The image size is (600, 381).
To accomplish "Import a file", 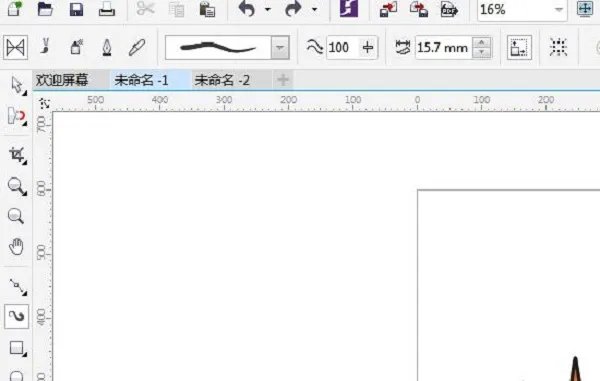I will 388,9.
